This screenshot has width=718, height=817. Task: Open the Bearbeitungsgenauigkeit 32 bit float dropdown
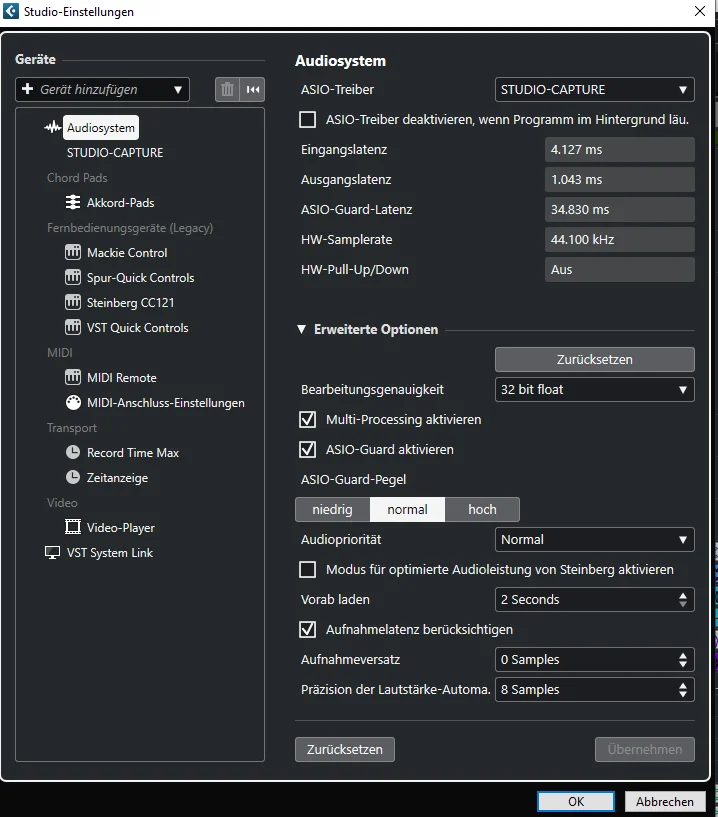point(595,390)
